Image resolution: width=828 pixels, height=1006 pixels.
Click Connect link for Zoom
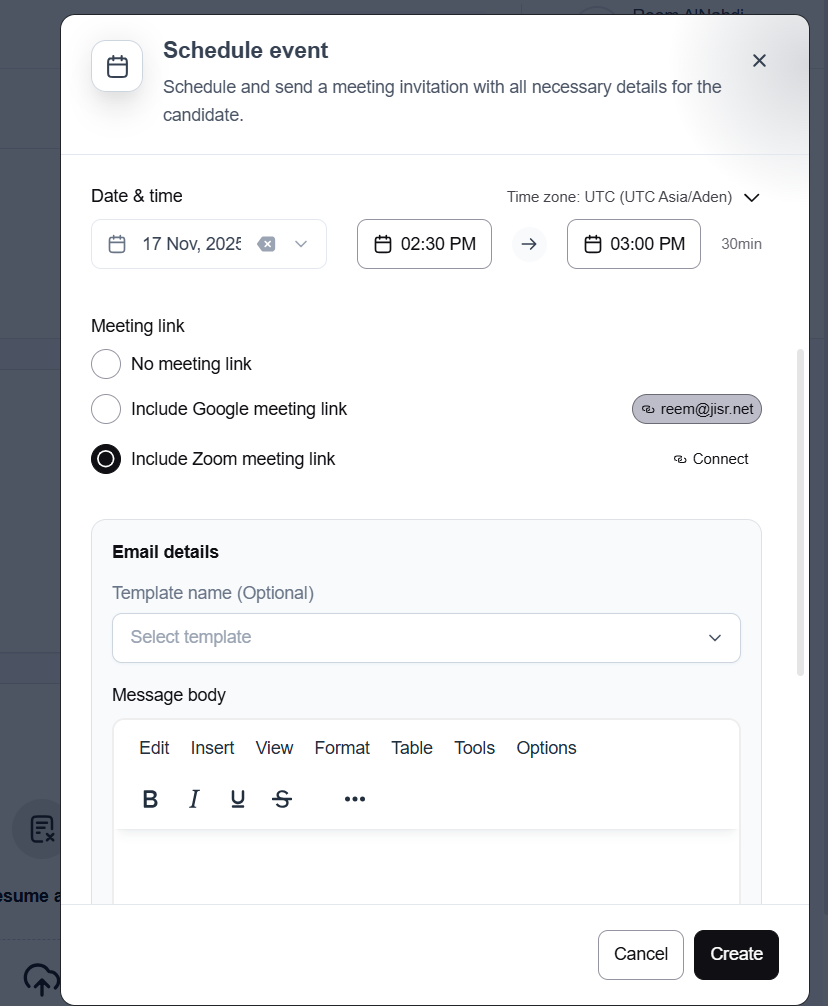[711, 459]
